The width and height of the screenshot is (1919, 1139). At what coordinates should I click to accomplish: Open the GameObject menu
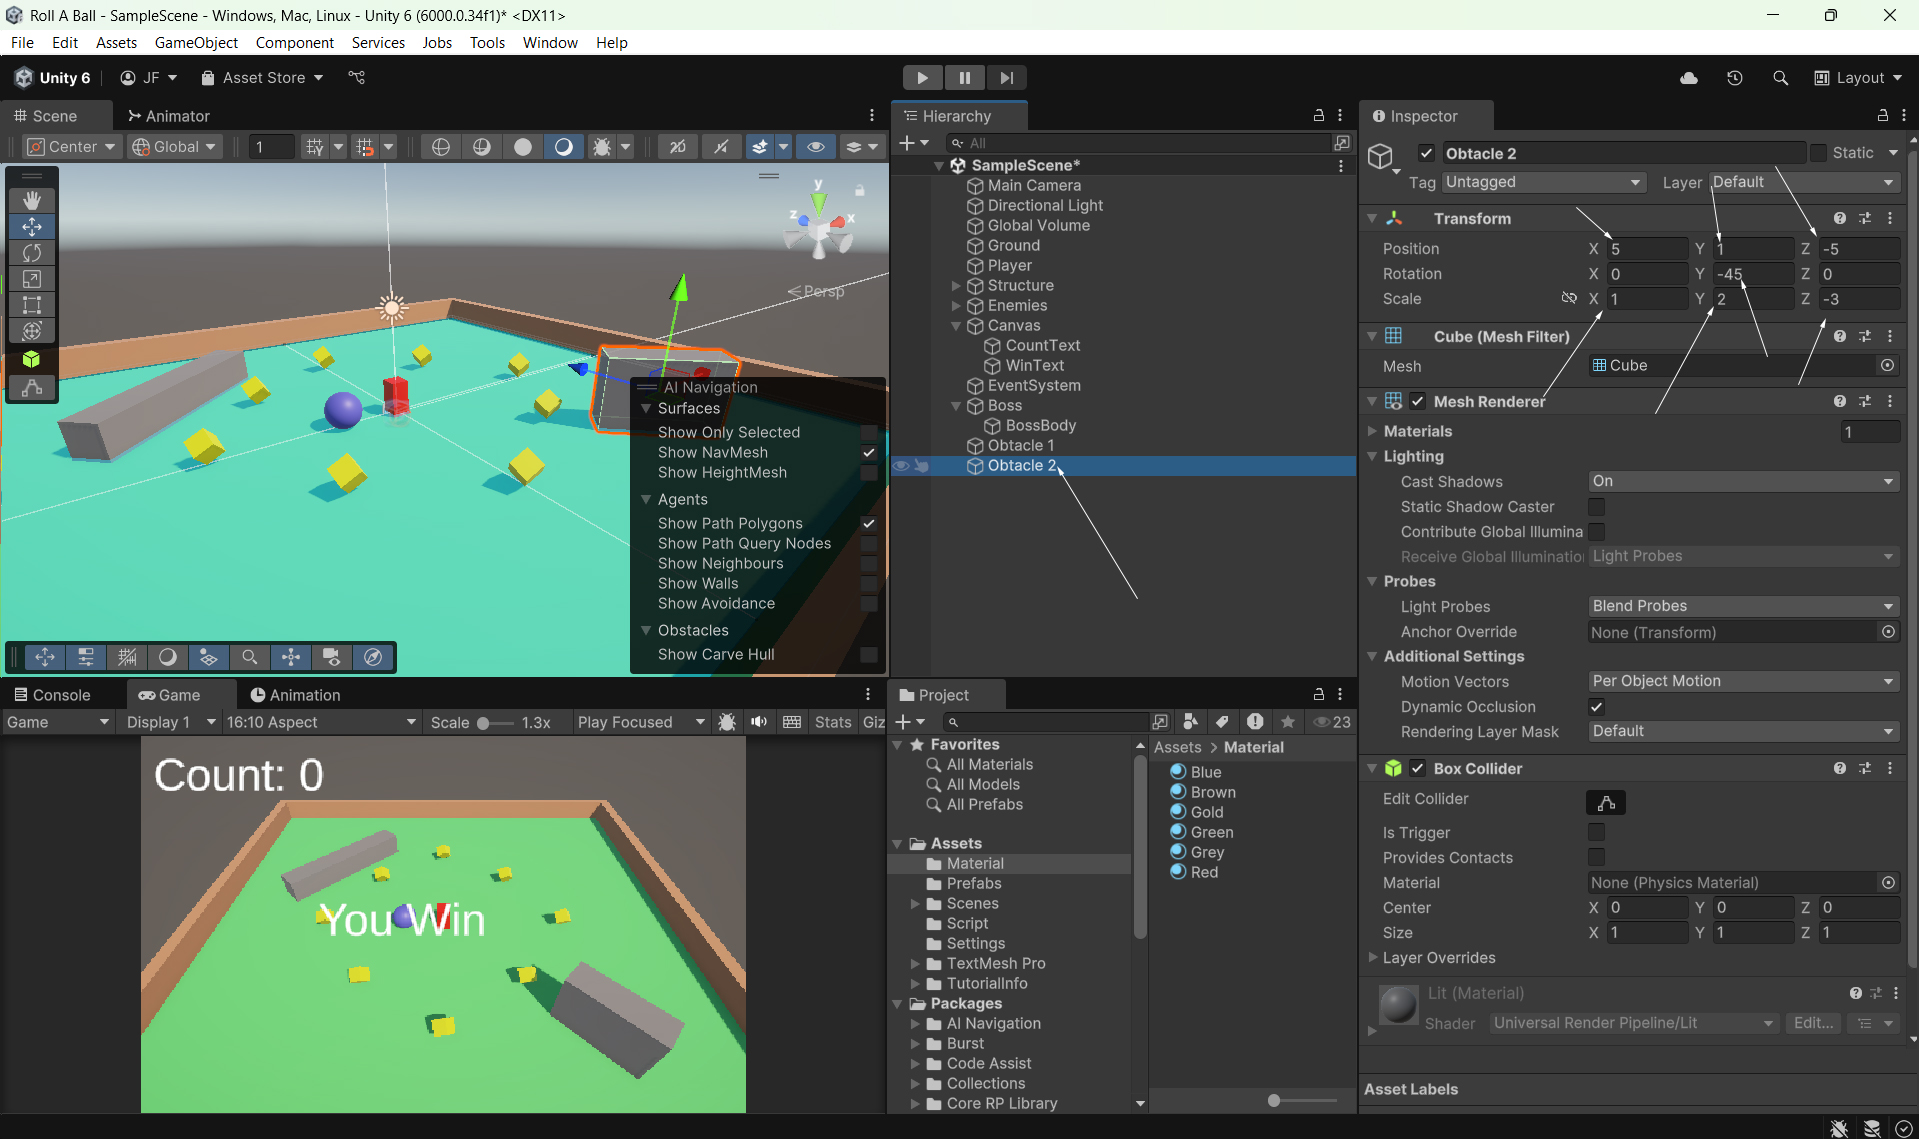[196, 42]
